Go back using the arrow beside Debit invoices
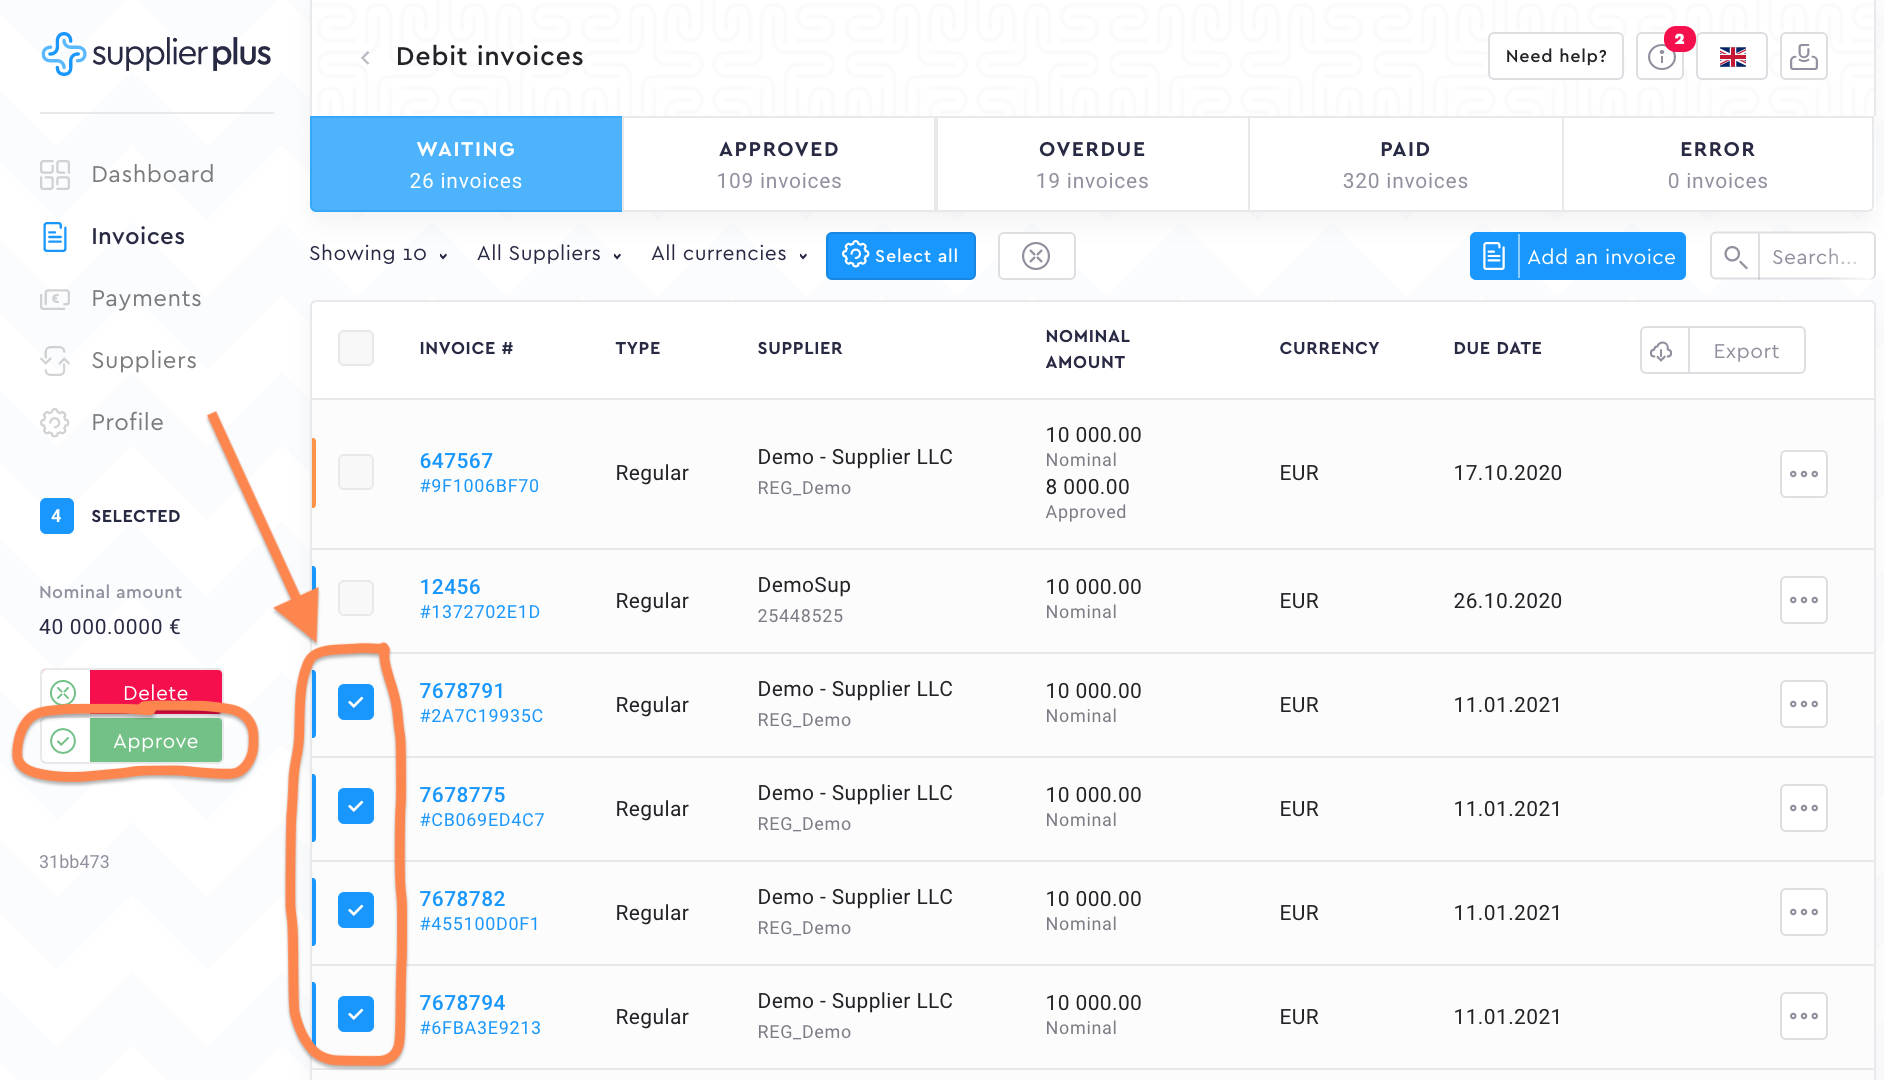This screenshot has width=1884, height=1080. pos(366,58)
